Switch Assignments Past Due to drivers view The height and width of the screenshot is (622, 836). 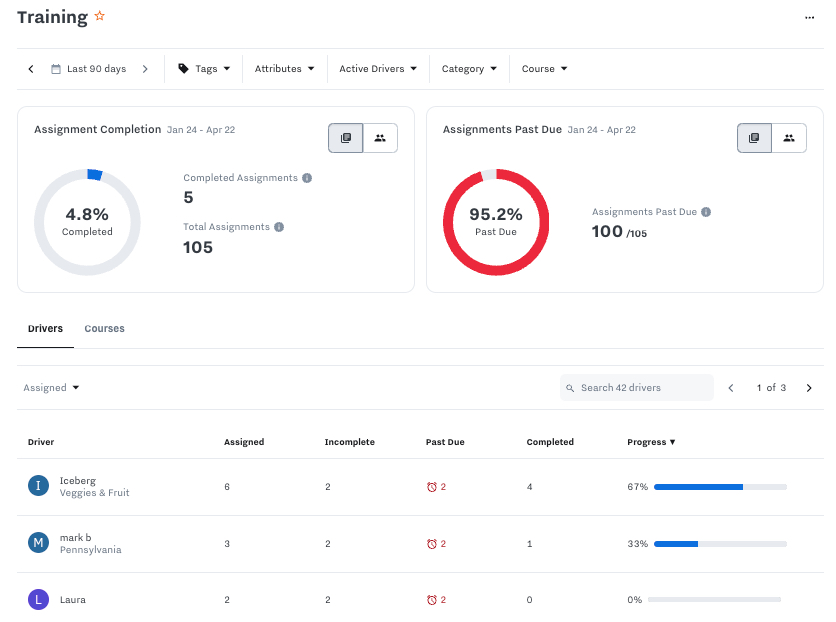coord(789,138)
